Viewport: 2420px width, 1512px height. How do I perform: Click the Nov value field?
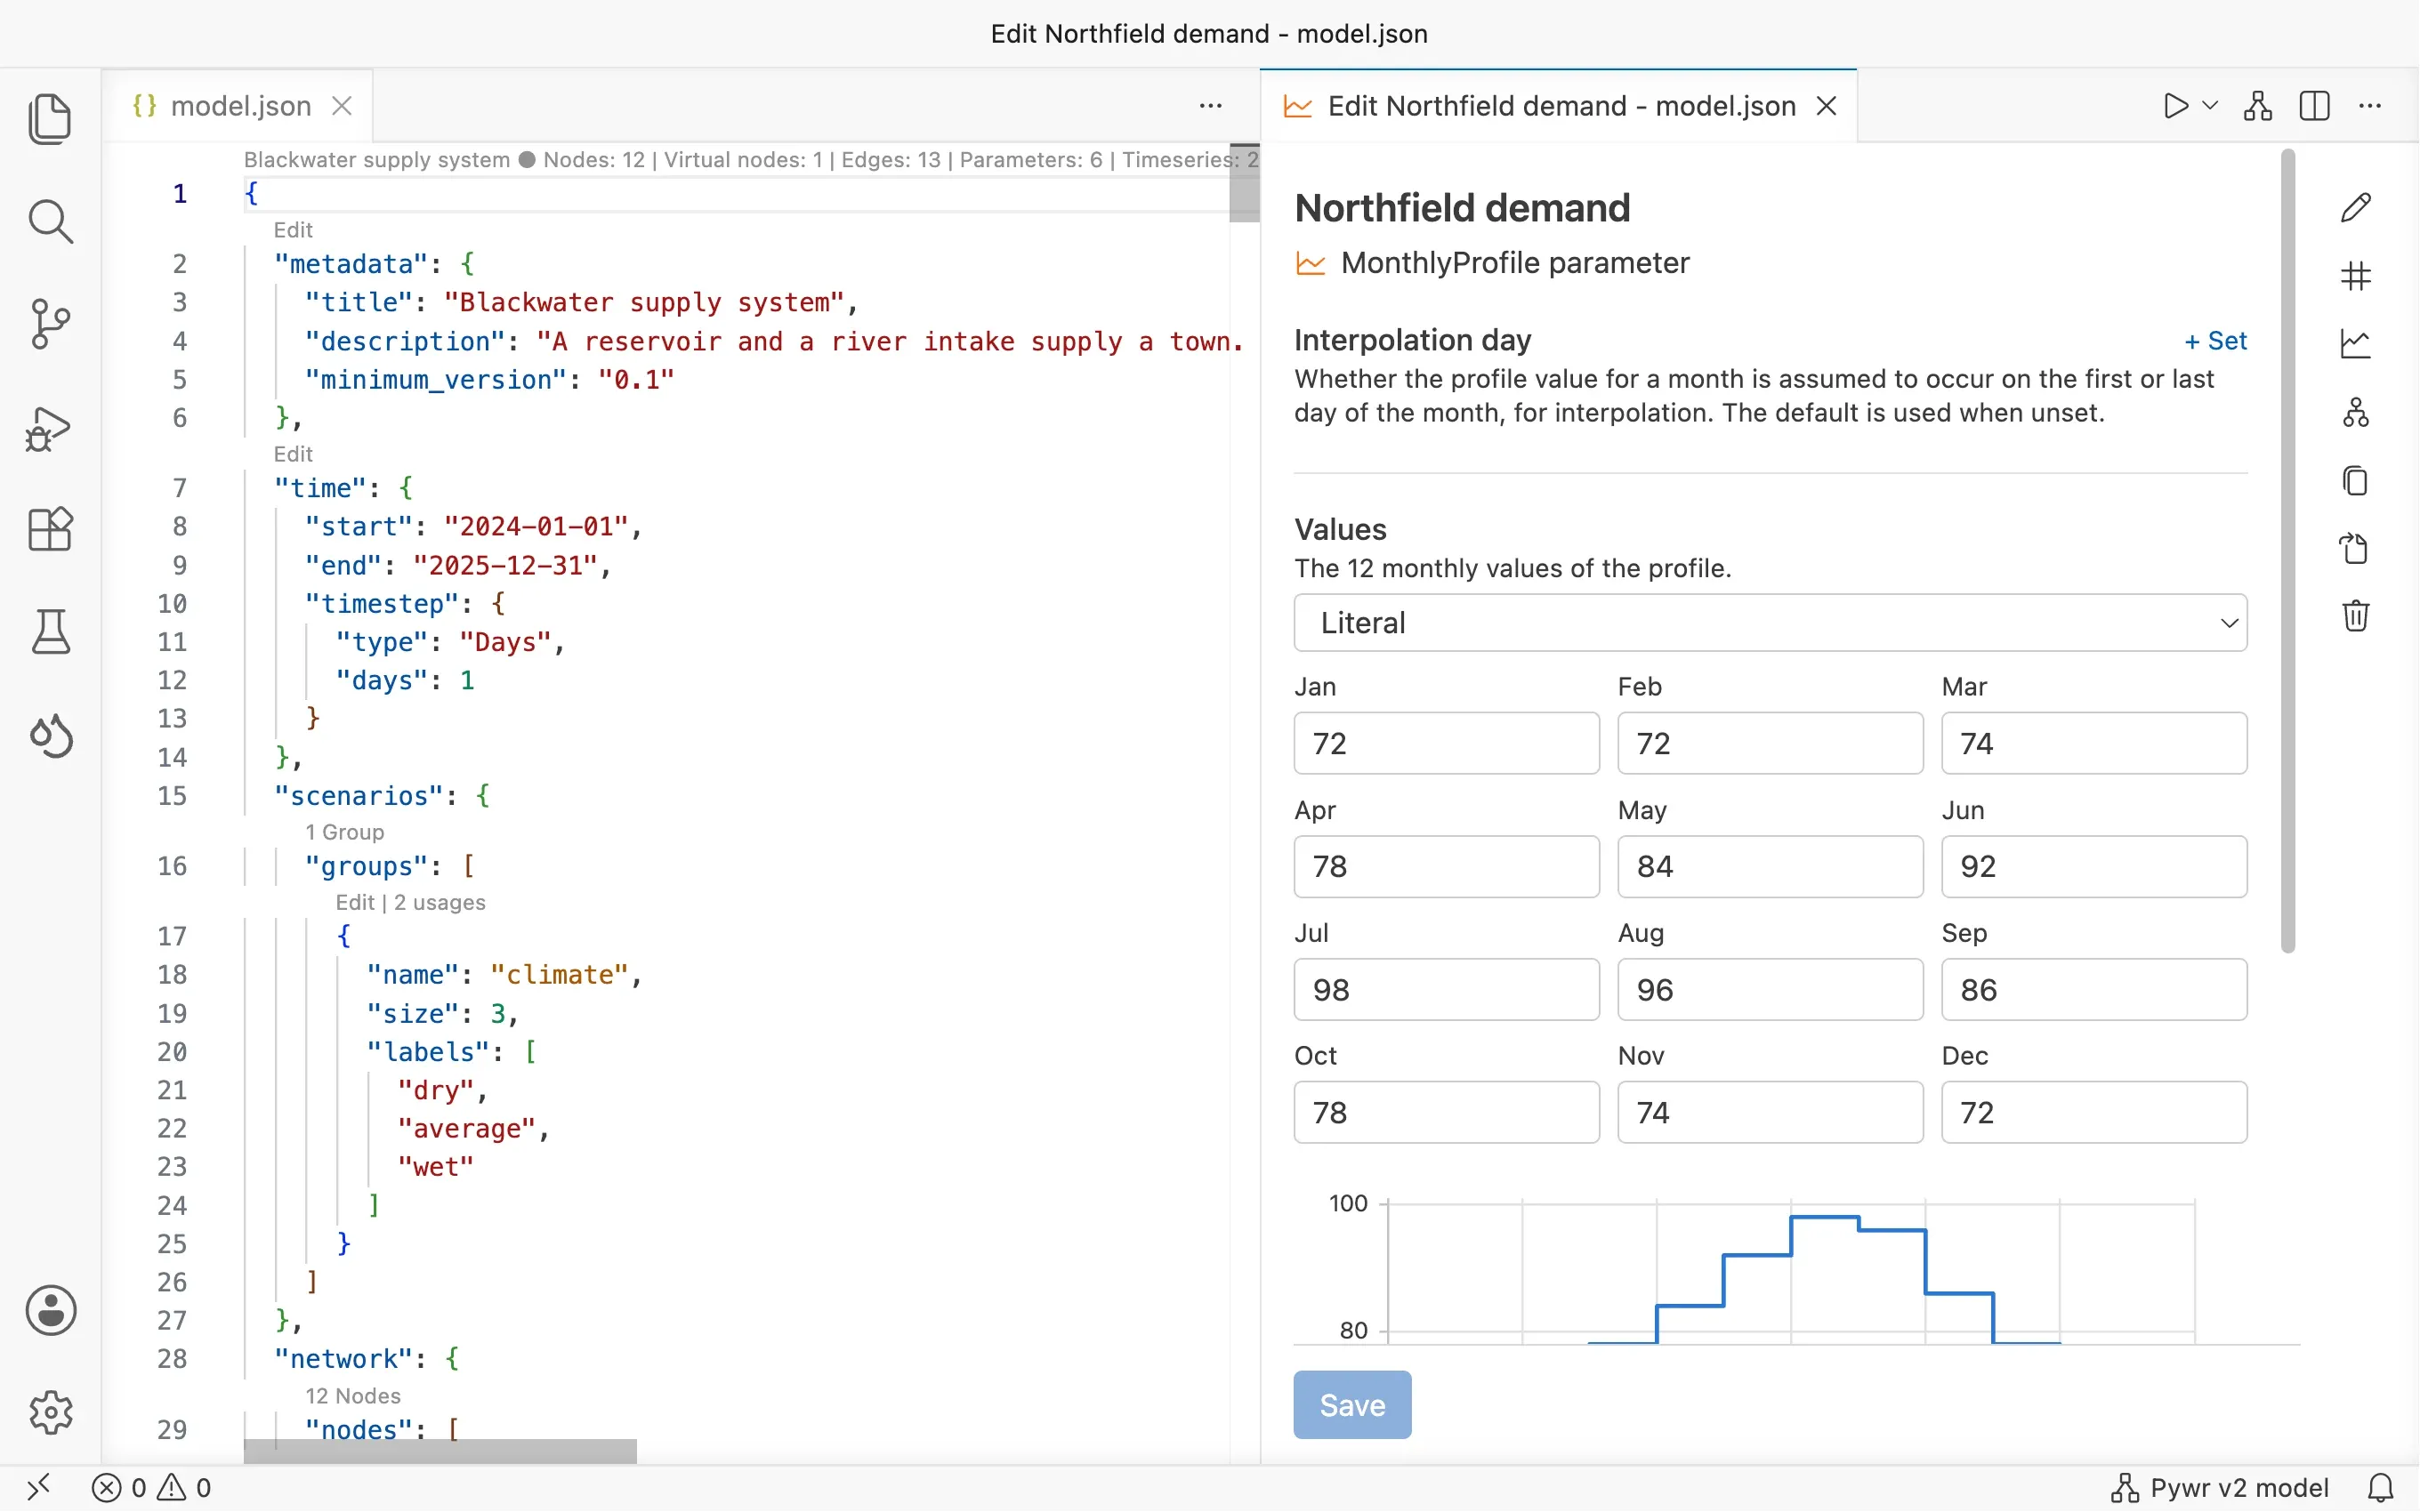(1770, 1112)
